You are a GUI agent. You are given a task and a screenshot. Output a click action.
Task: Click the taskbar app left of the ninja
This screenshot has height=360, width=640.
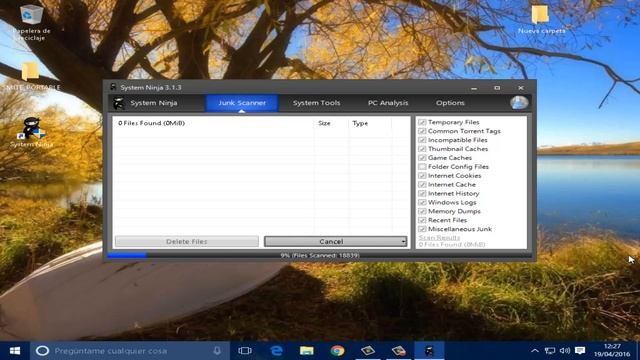click(x=398, y=351)
